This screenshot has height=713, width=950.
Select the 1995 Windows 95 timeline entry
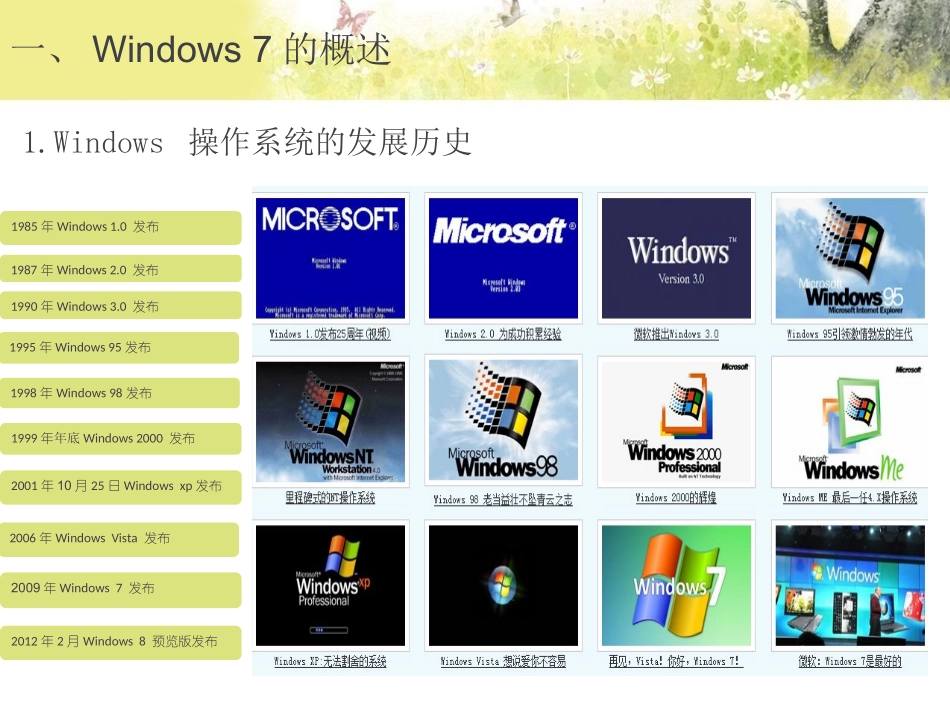[119, 347]
